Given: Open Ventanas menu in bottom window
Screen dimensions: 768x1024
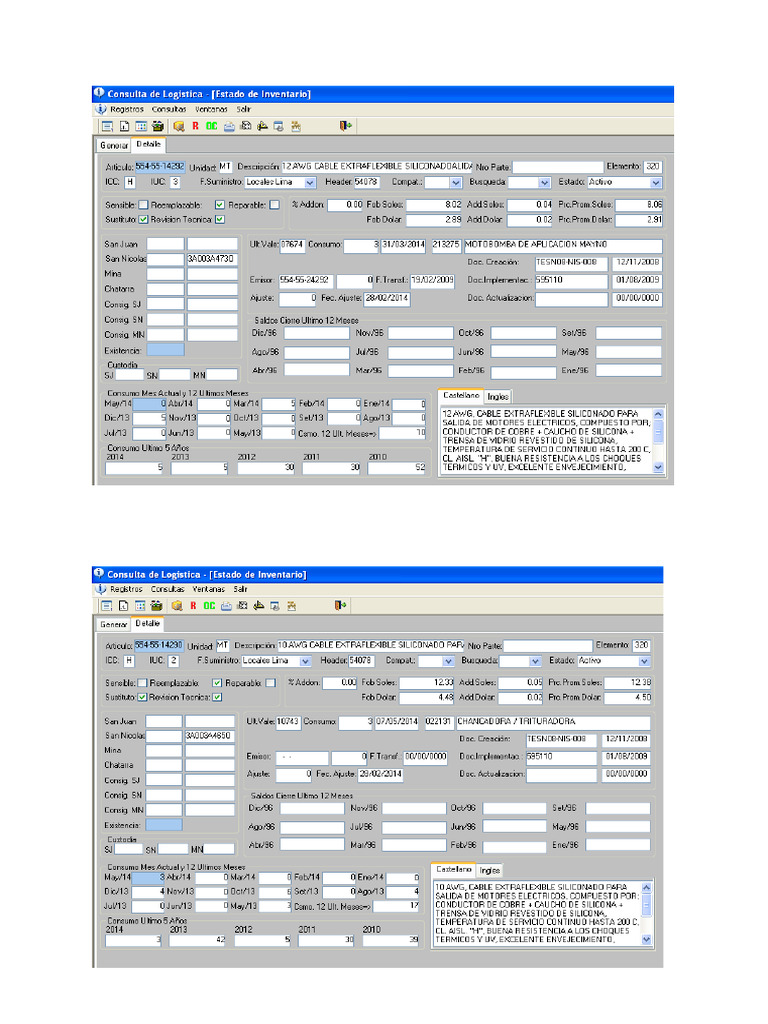Looking at the screenshot, I should (208, 589).
